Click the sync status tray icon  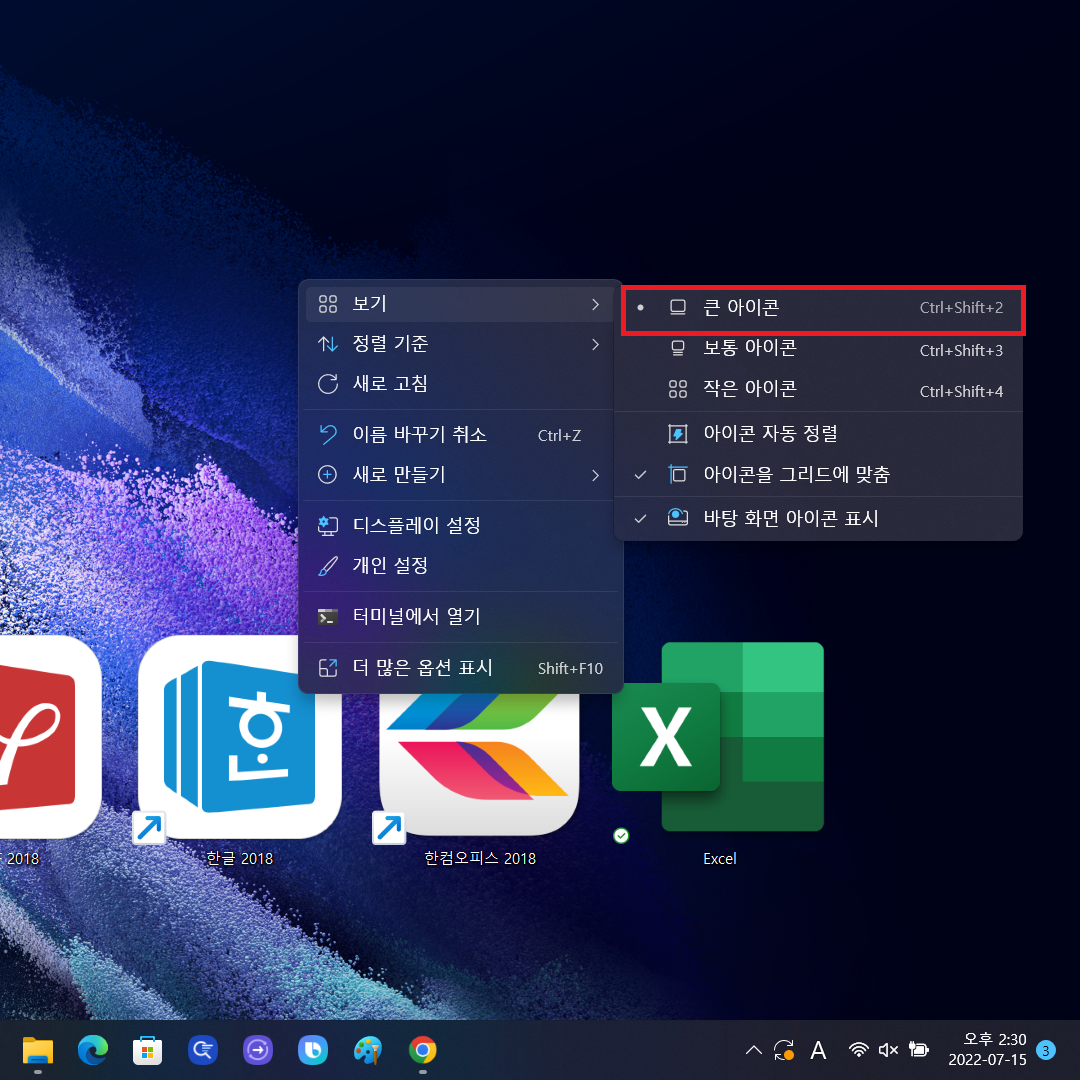click(x=784, y=1050)
